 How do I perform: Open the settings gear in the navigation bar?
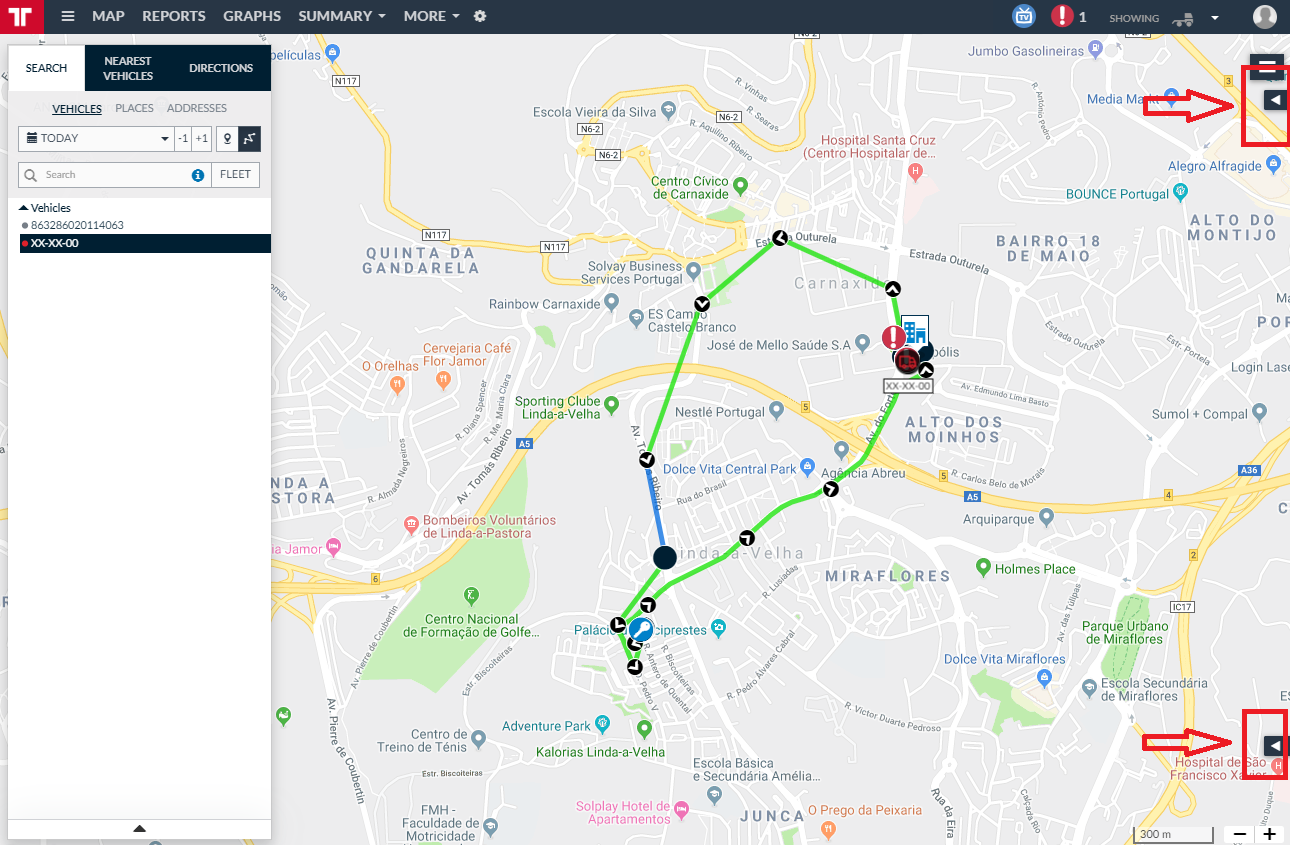[x=480, y=16]
